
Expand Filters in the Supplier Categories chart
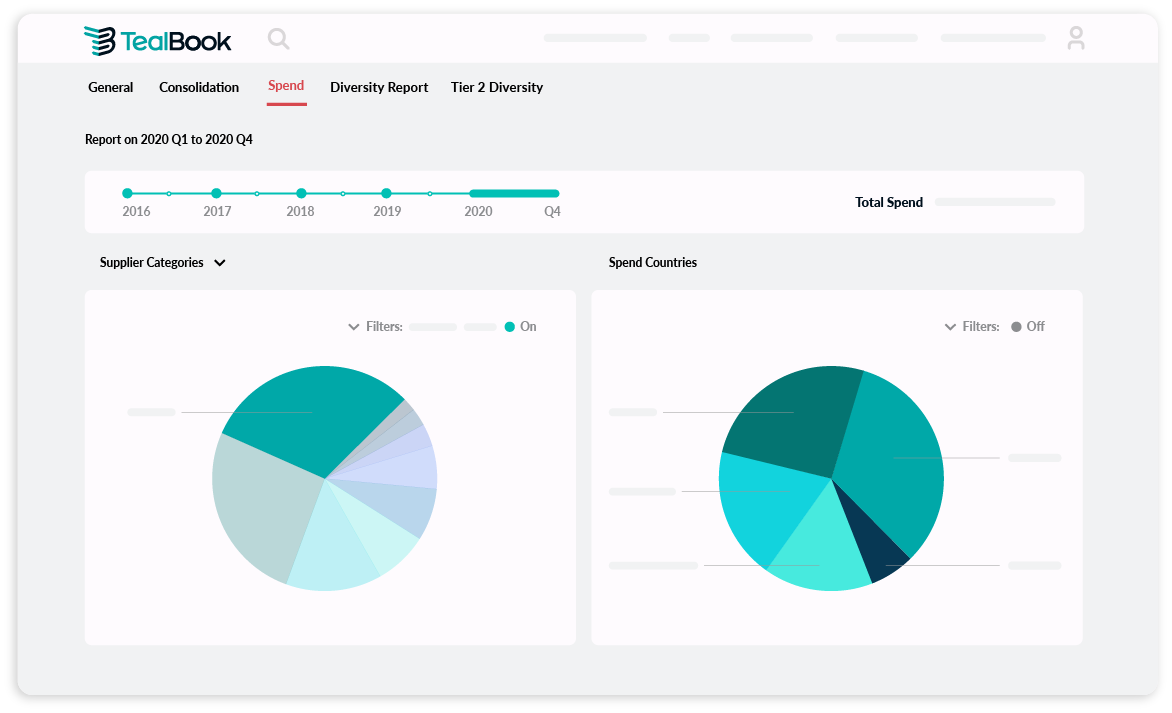pos(354,326)
